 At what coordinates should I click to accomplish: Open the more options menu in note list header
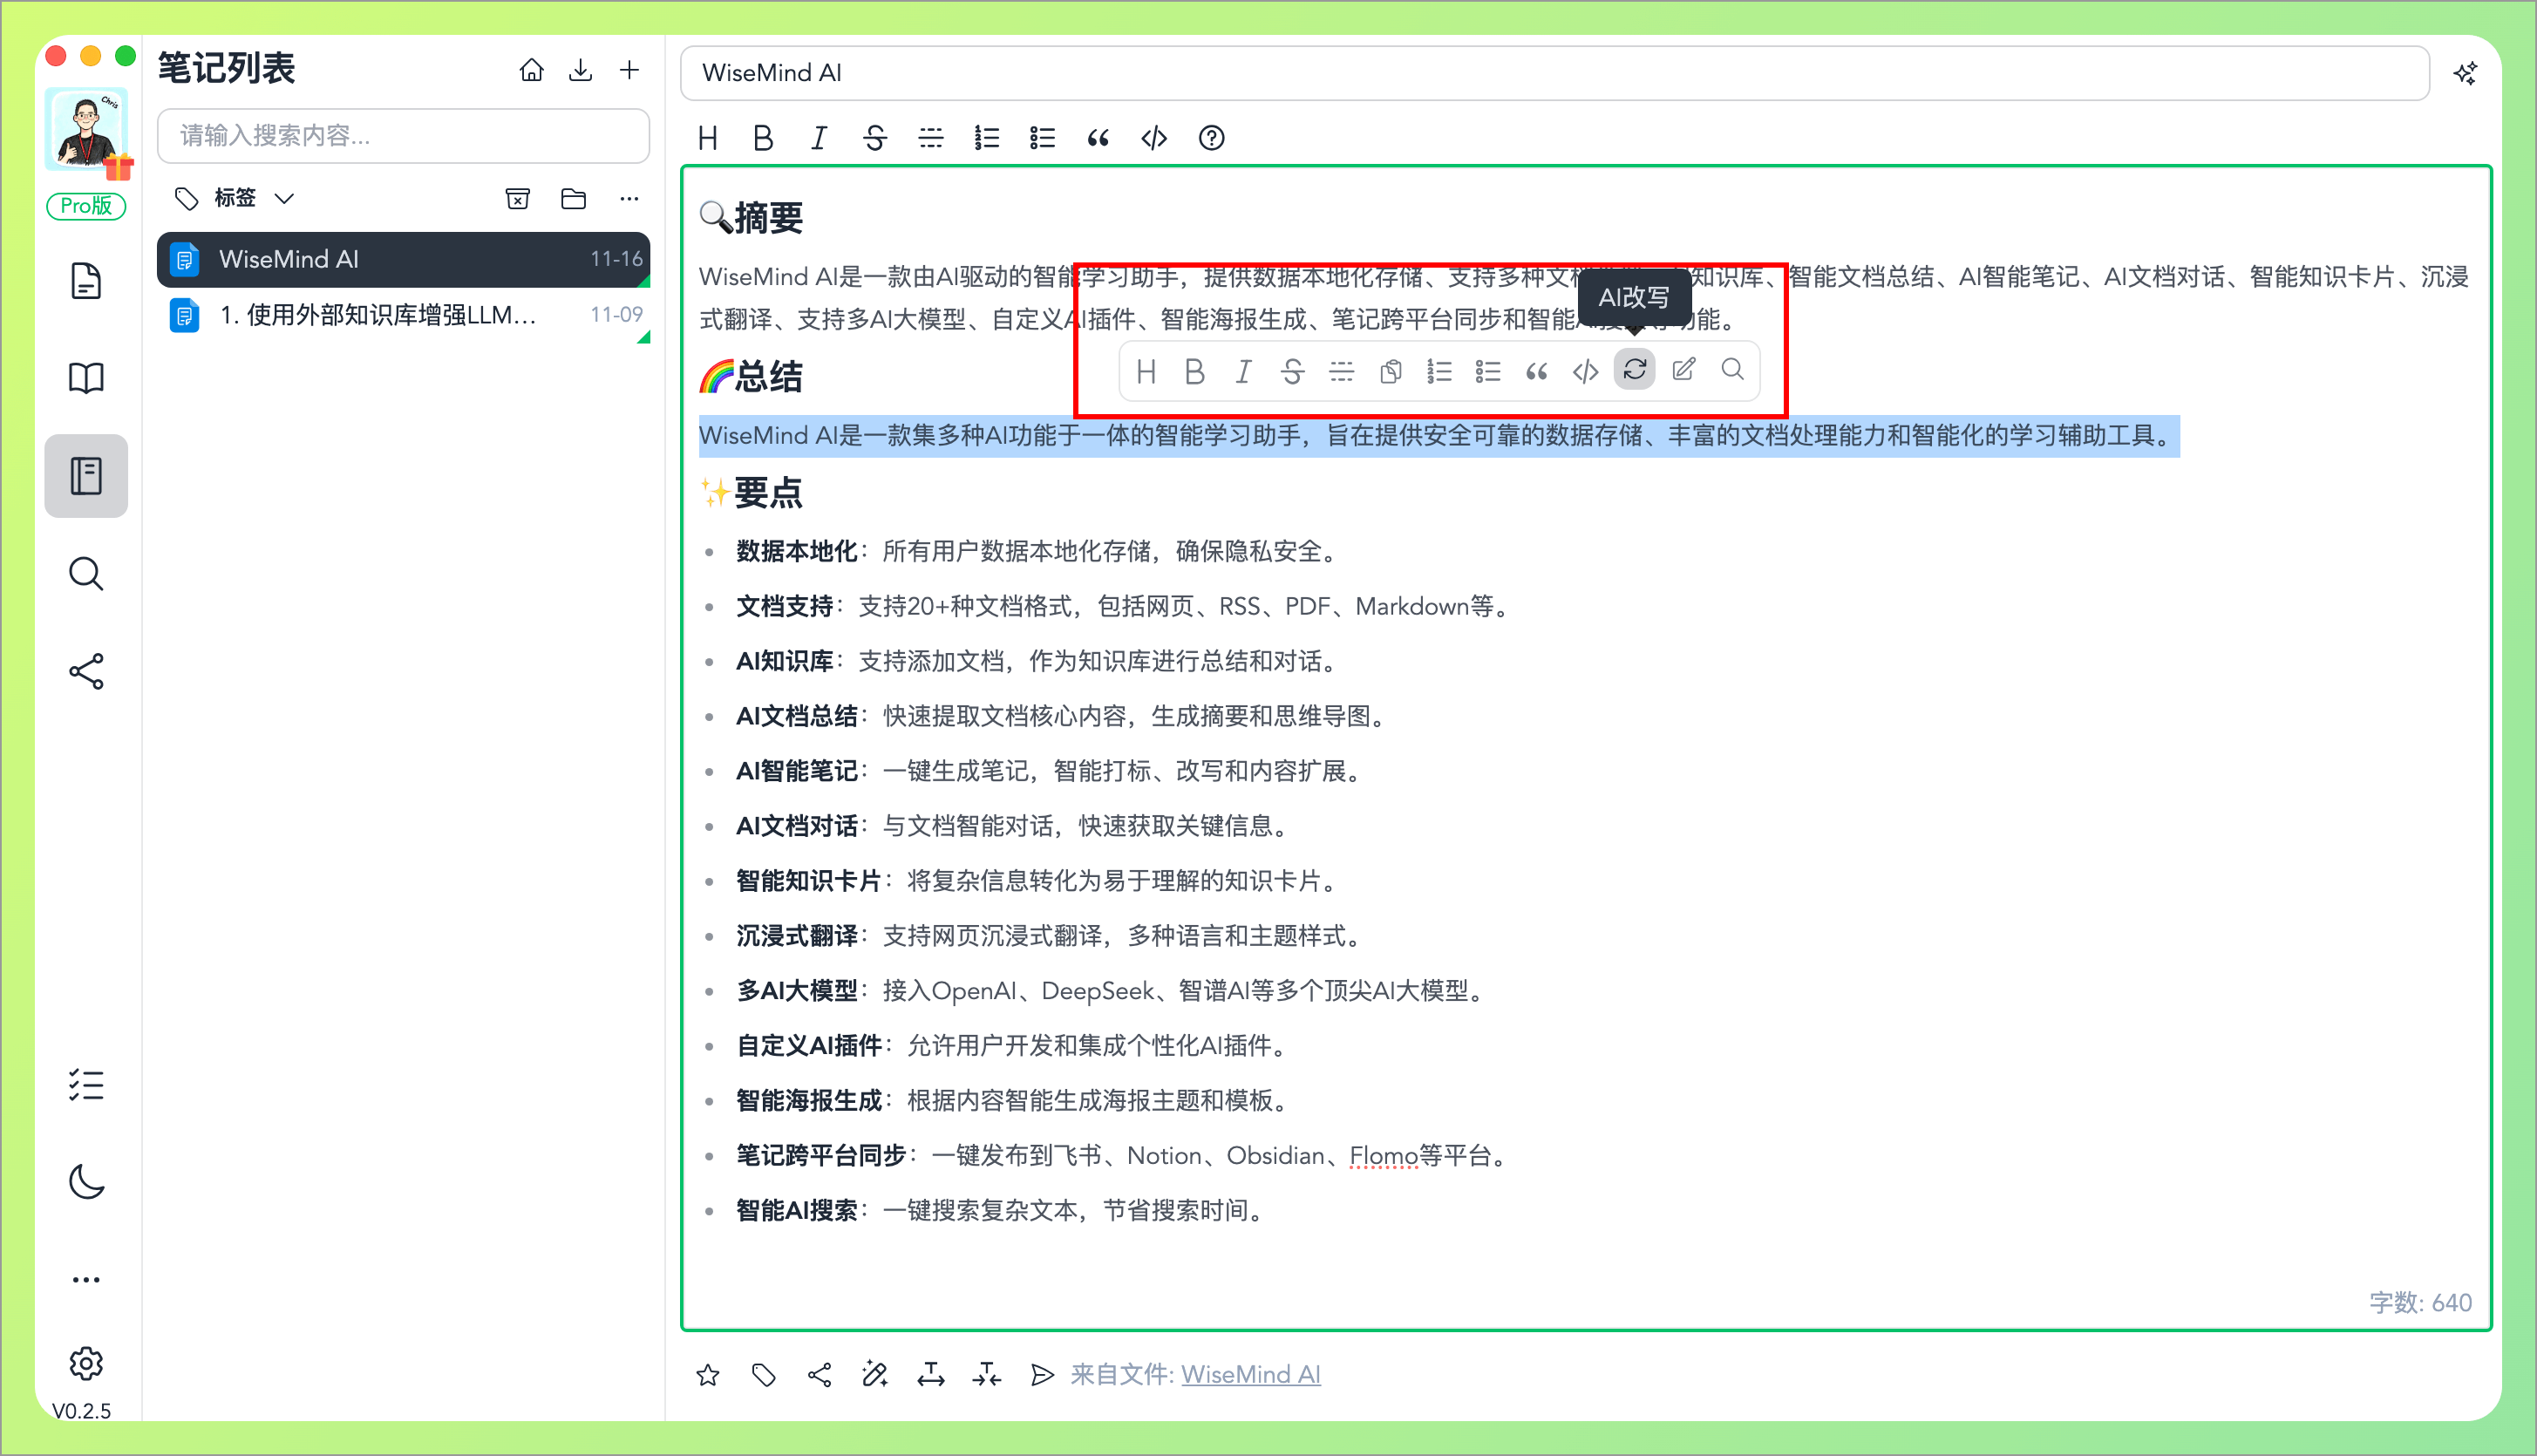pyautogui.click(x=629, y=198)
